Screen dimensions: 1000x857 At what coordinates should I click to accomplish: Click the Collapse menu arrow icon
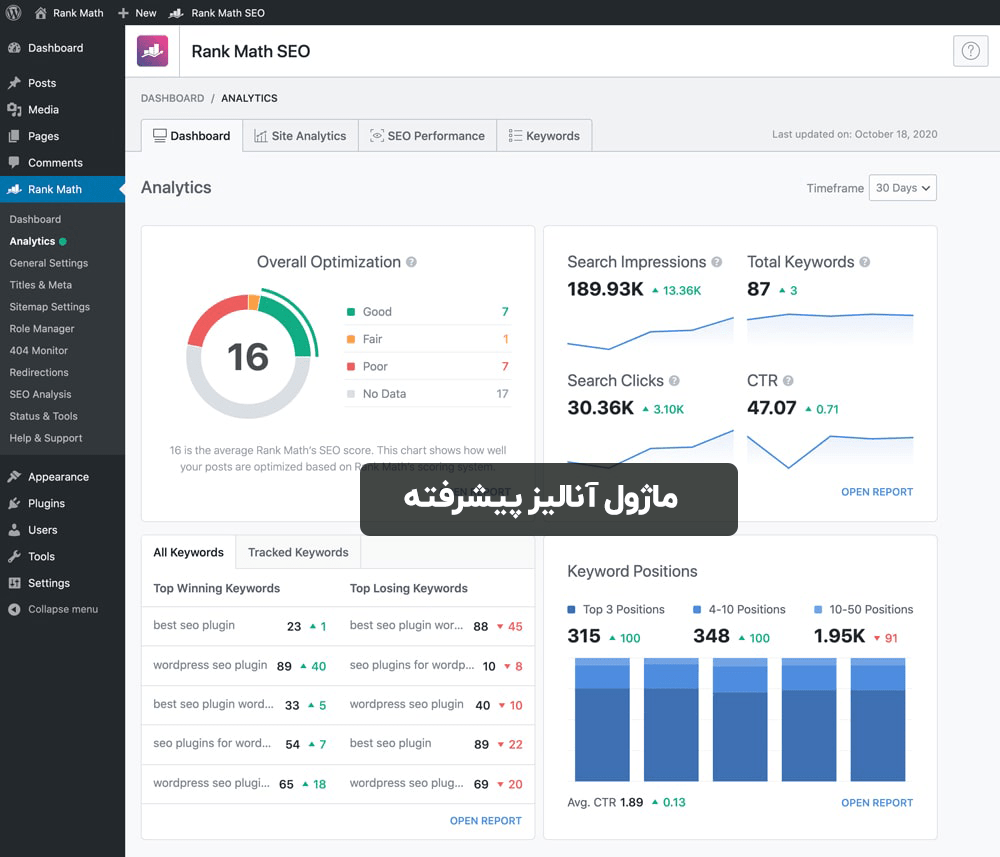coord(14,609)
